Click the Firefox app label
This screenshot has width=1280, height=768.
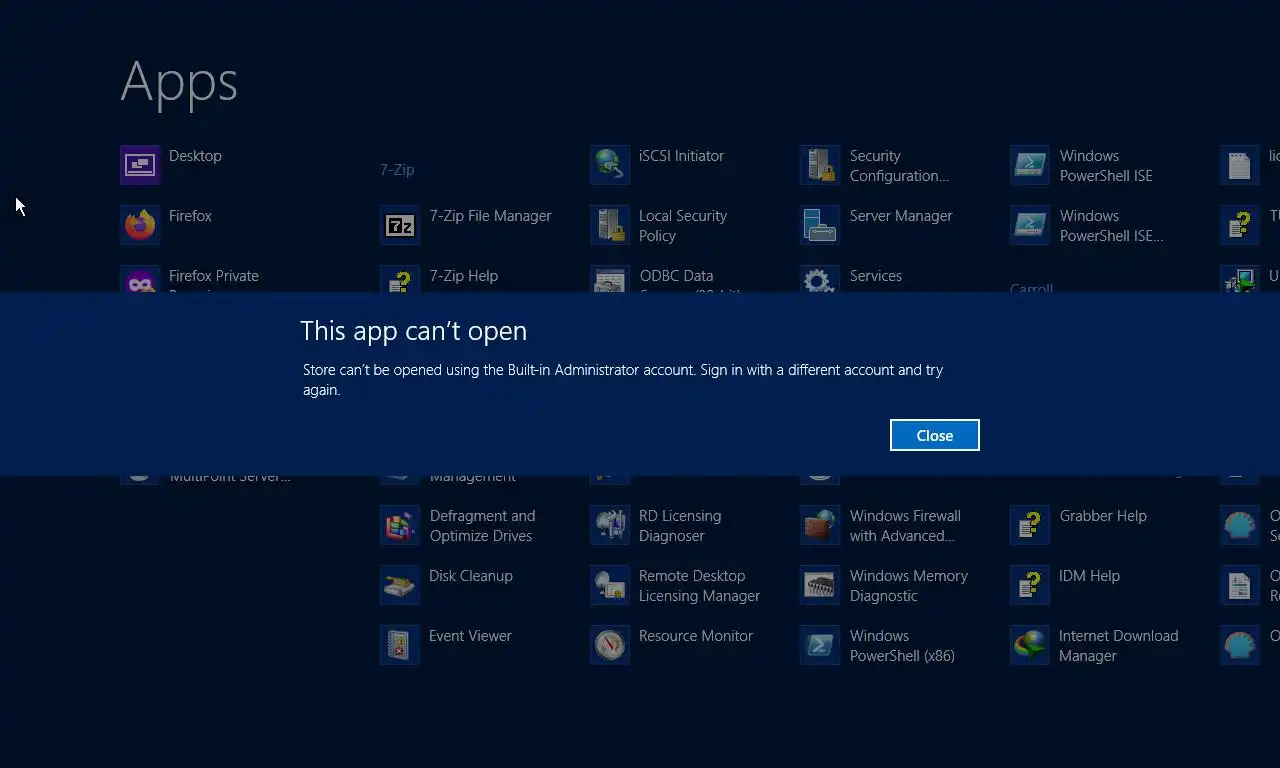click(190, 216)
